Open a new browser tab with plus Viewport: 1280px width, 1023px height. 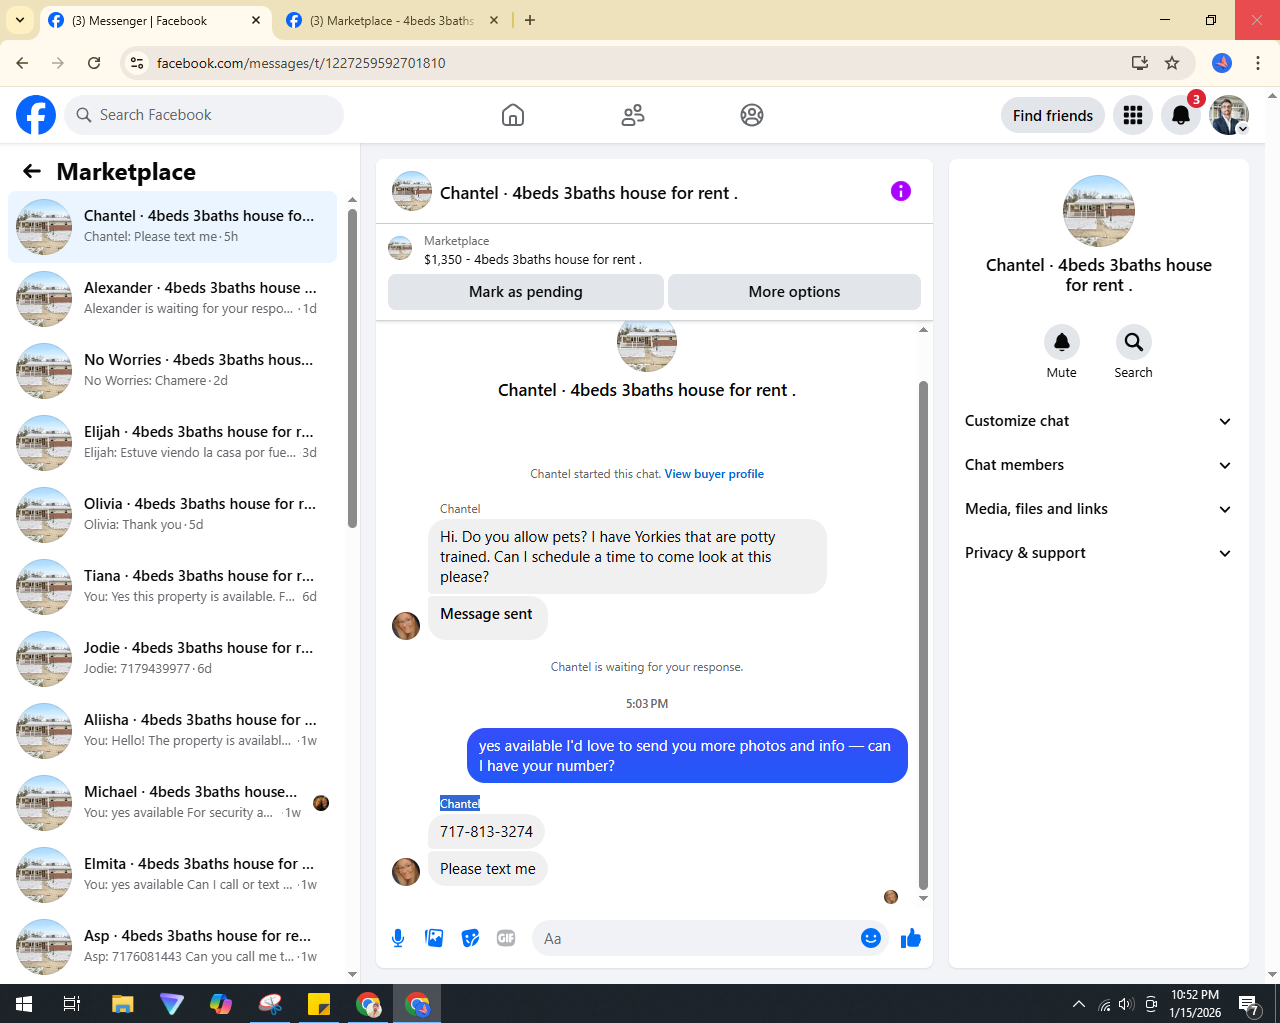click(530, 20)
